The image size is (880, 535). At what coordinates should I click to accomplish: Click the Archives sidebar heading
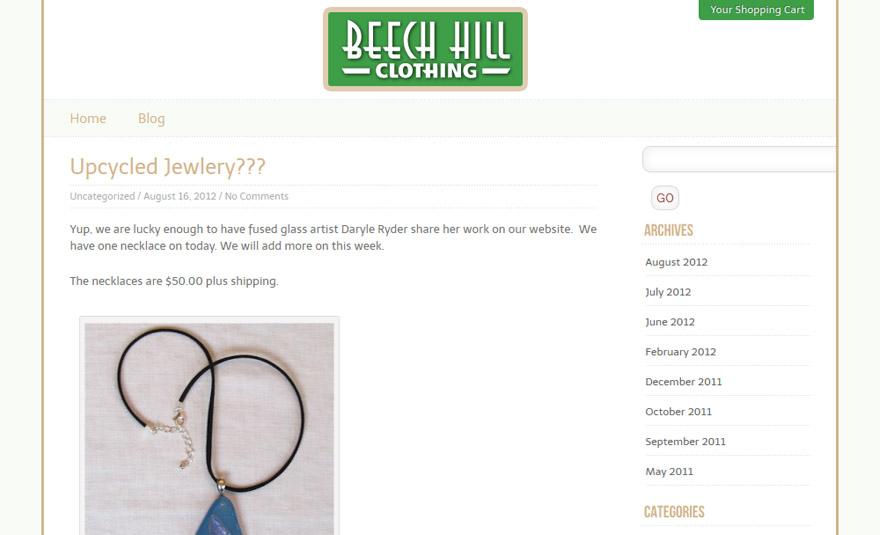click(668, 230)
